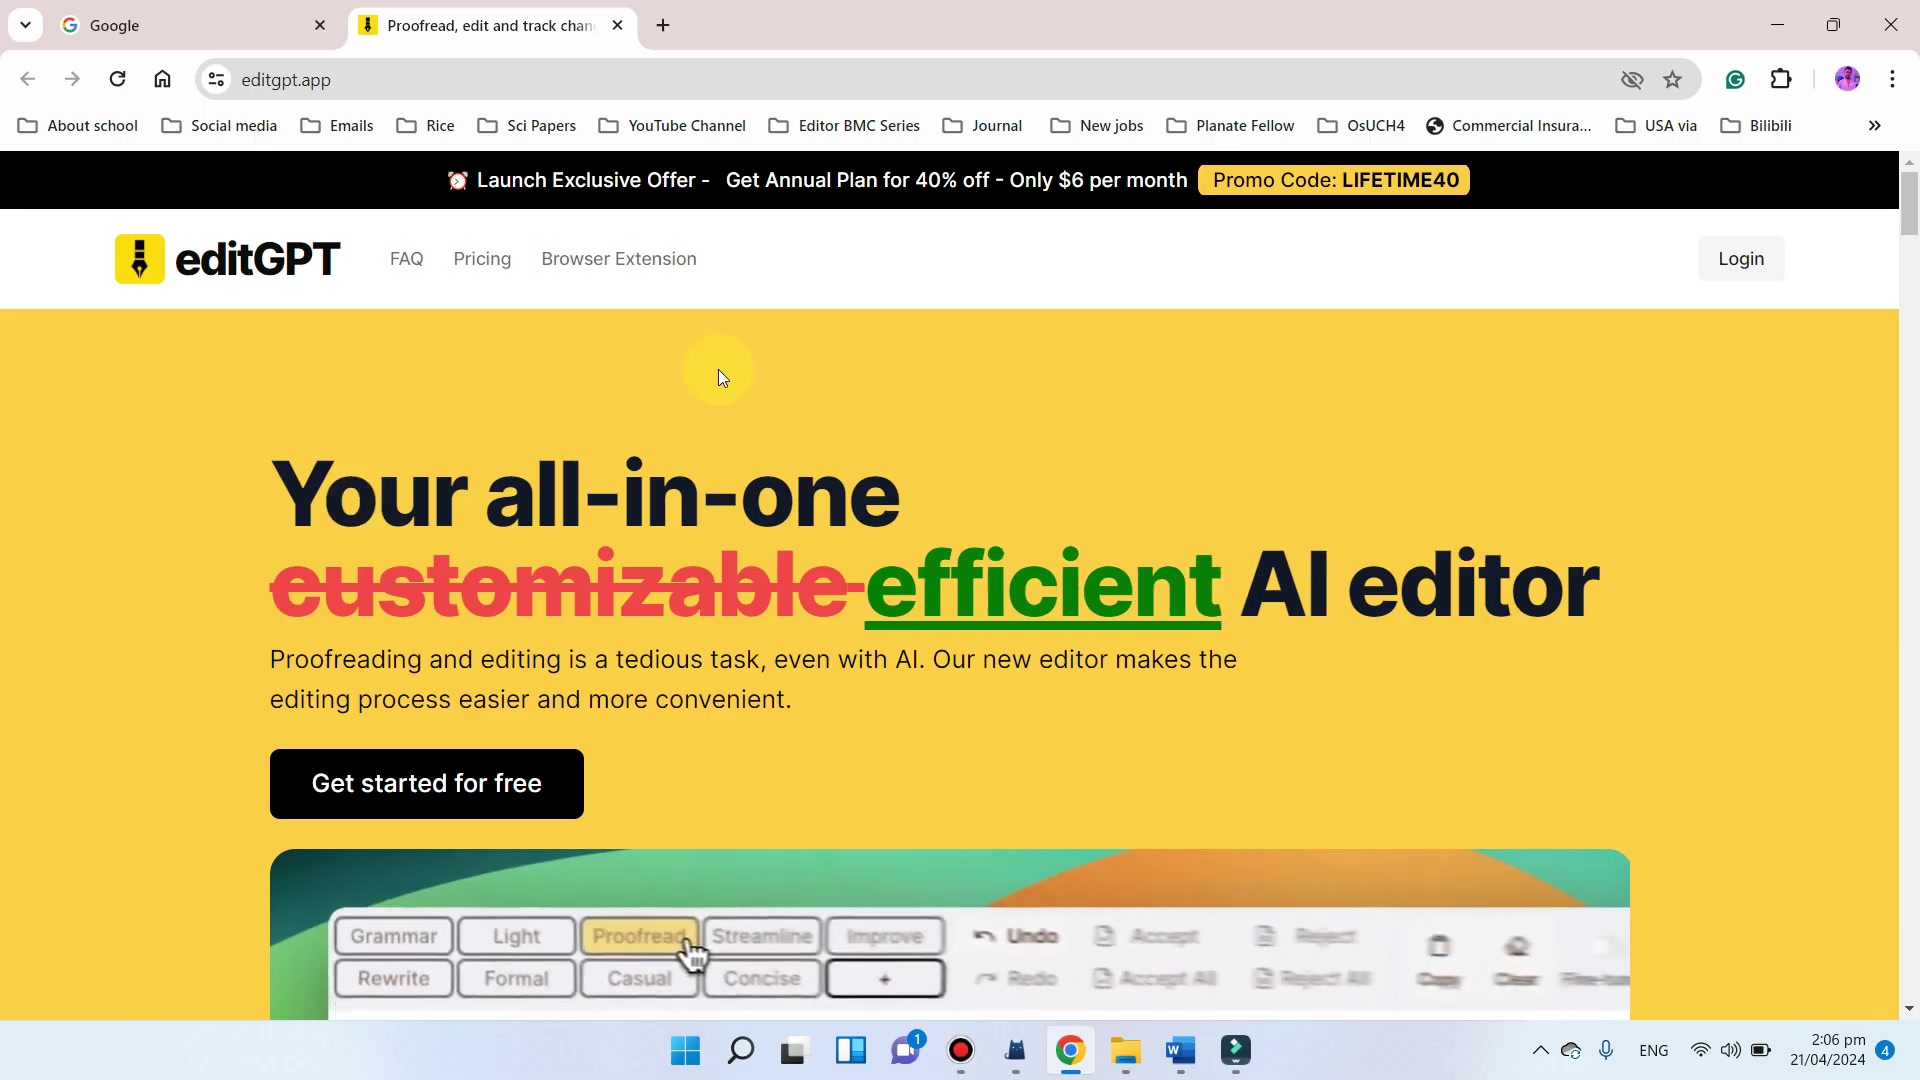Go forward with the forward arrow
The width and height of the screenshot is (1920, 1080).
coord(72,79)
